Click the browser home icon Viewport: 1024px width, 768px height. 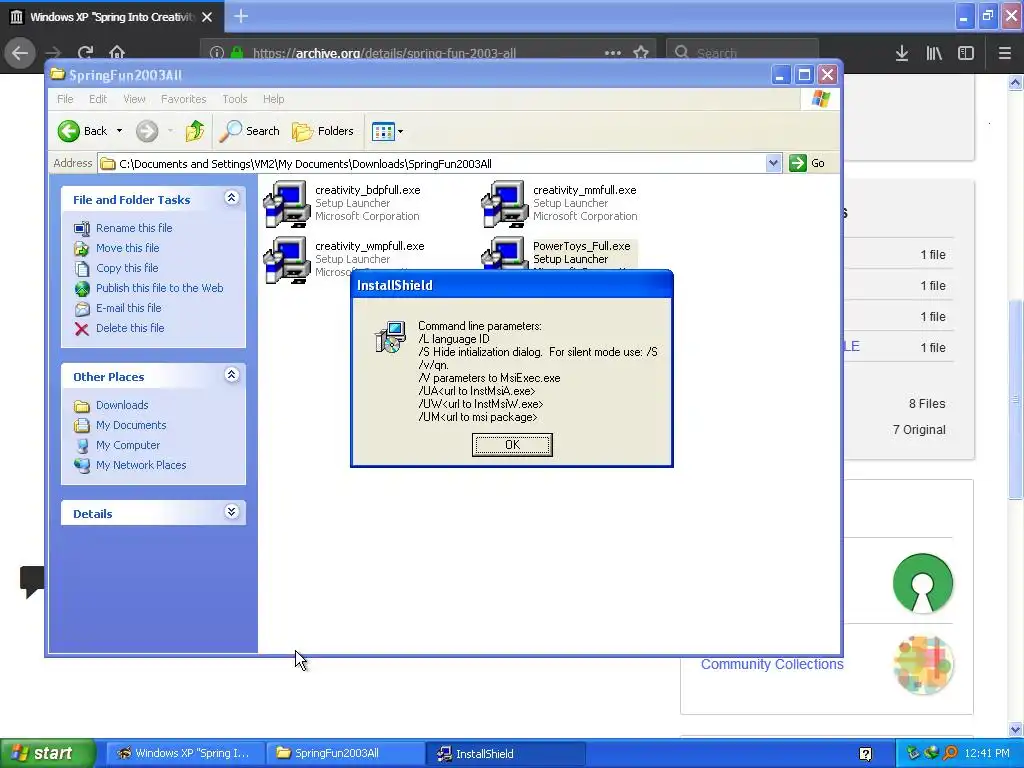[117, 52]
